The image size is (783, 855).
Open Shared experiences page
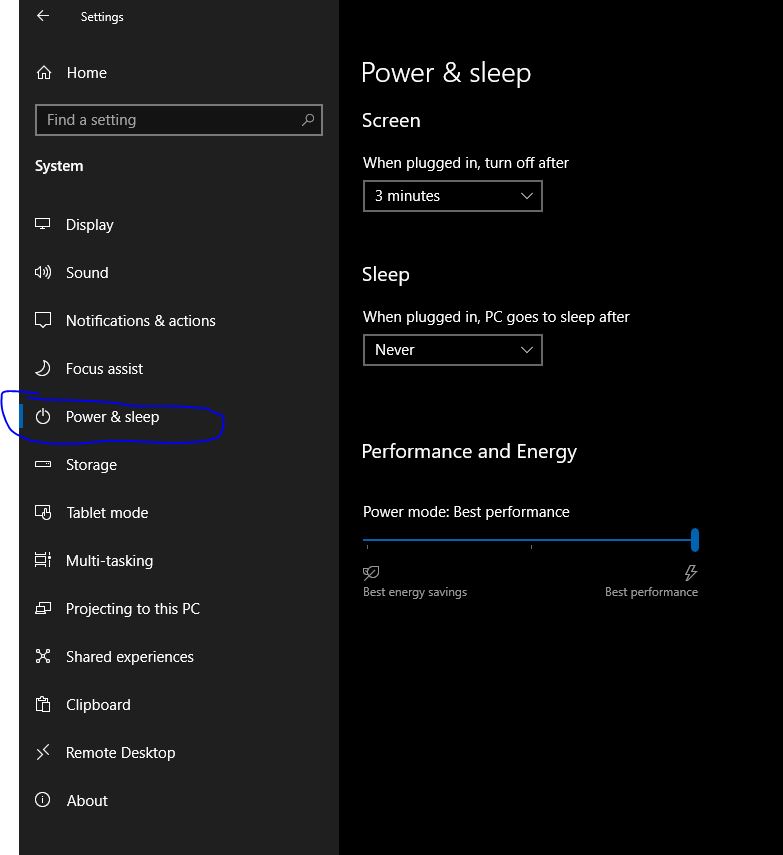(x=130, y=657)
